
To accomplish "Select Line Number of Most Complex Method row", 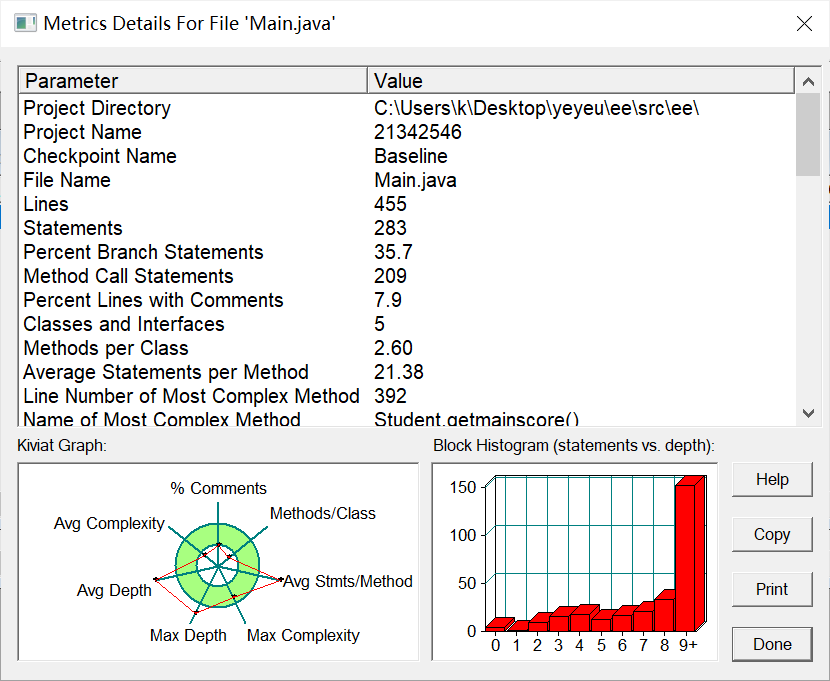I will tap(408, 396).
